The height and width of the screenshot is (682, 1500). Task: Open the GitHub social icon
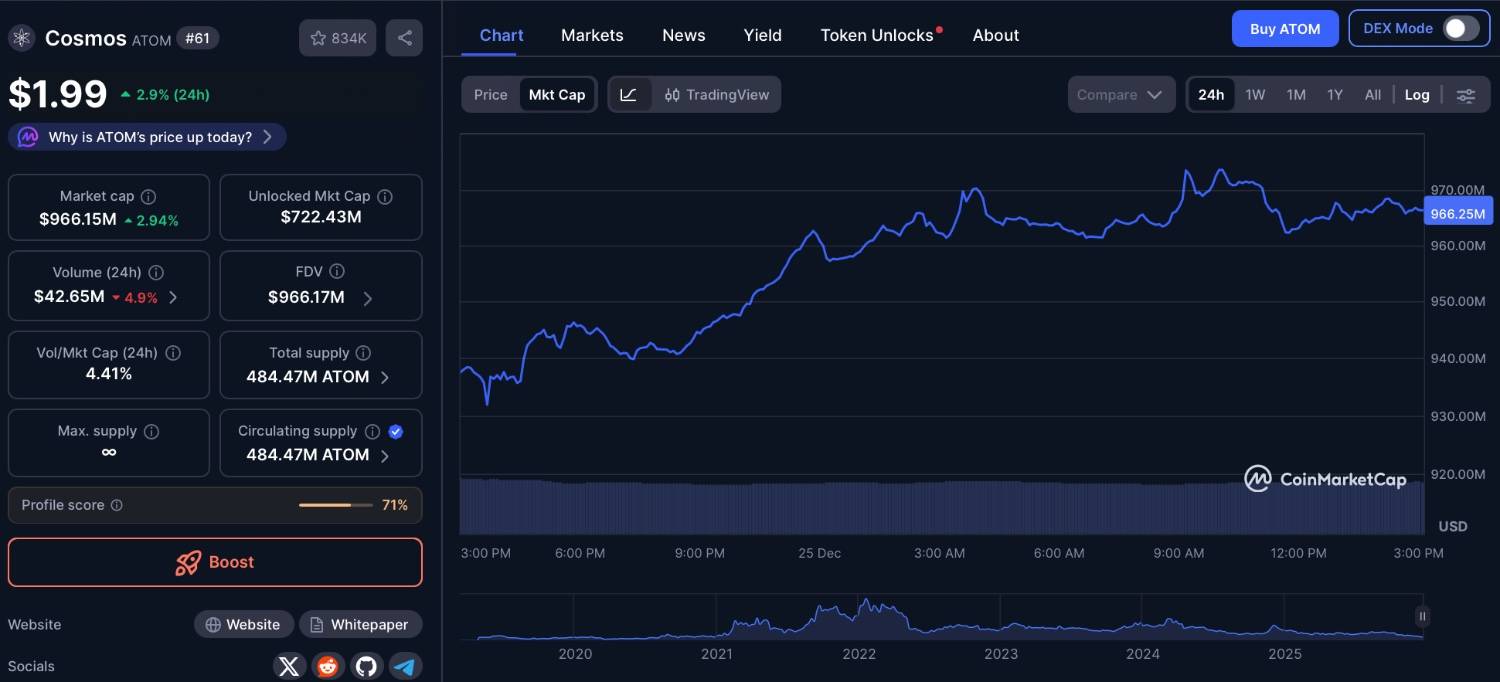[x=366, y=666]
